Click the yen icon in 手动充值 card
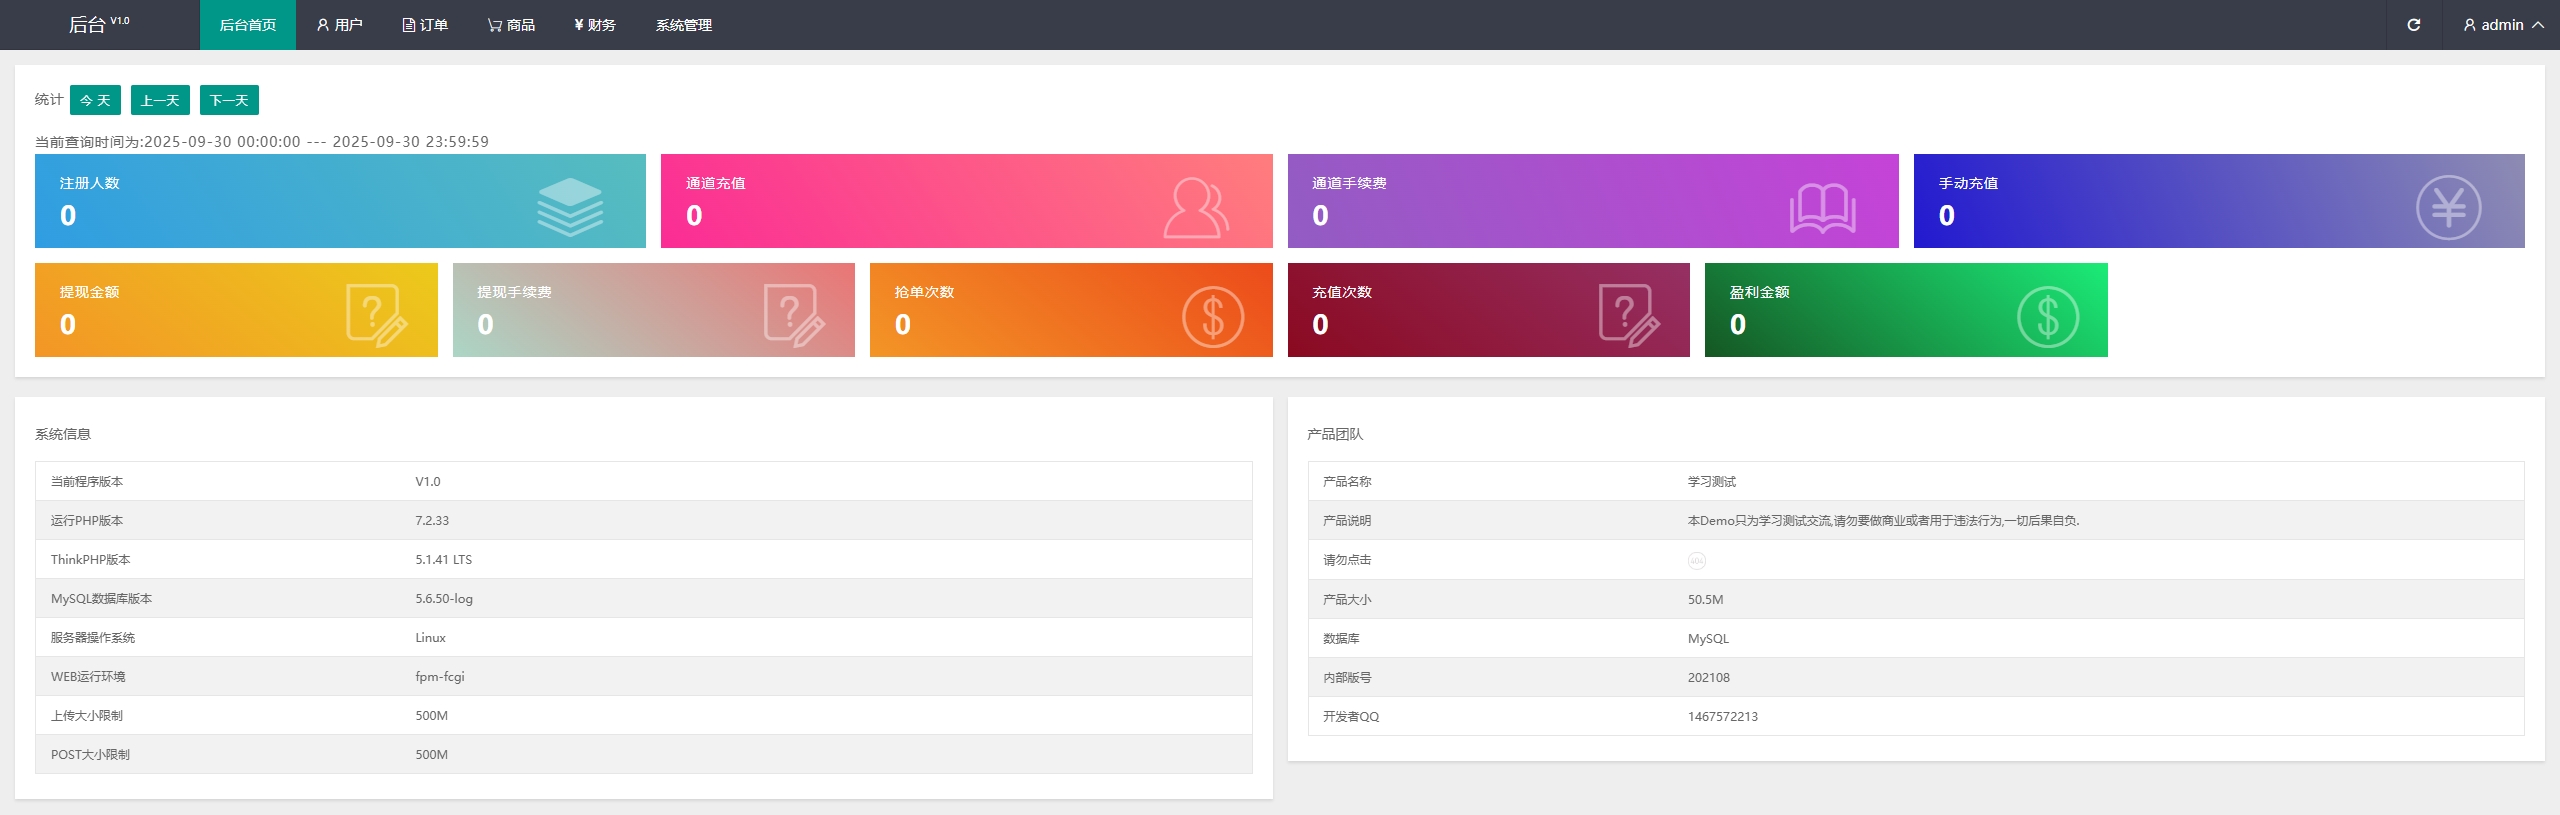Screen dimensions: 2560x815 [x=2448, y=207]
